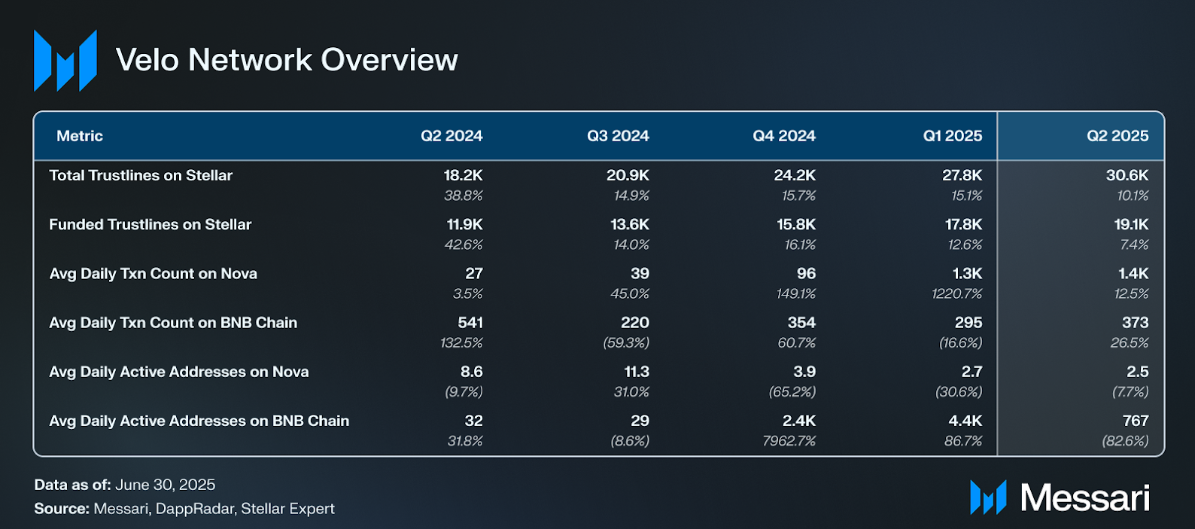Click the "20.9K" Total Trustlines value

(629, 175)
